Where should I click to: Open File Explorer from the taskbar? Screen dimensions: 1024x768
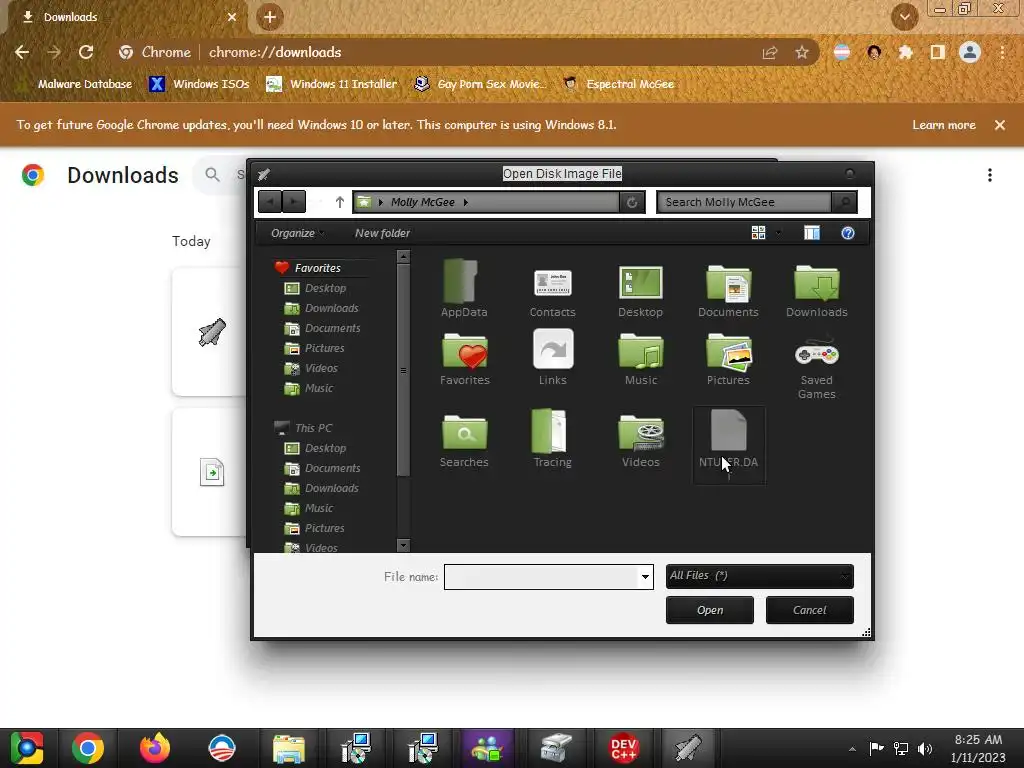(289, 748)
